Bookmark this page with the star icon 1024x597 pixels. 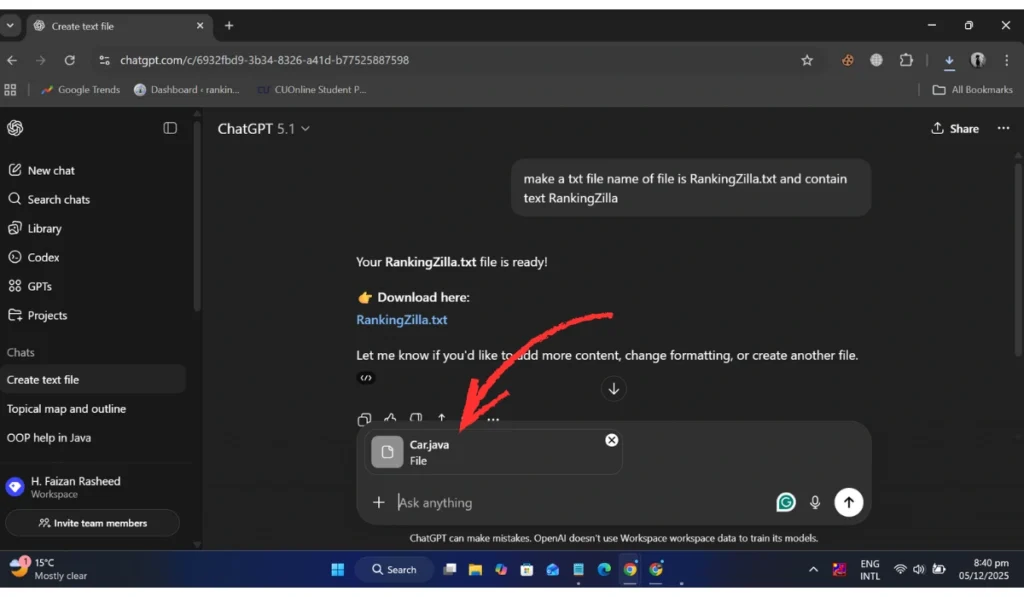click(807, 60)
